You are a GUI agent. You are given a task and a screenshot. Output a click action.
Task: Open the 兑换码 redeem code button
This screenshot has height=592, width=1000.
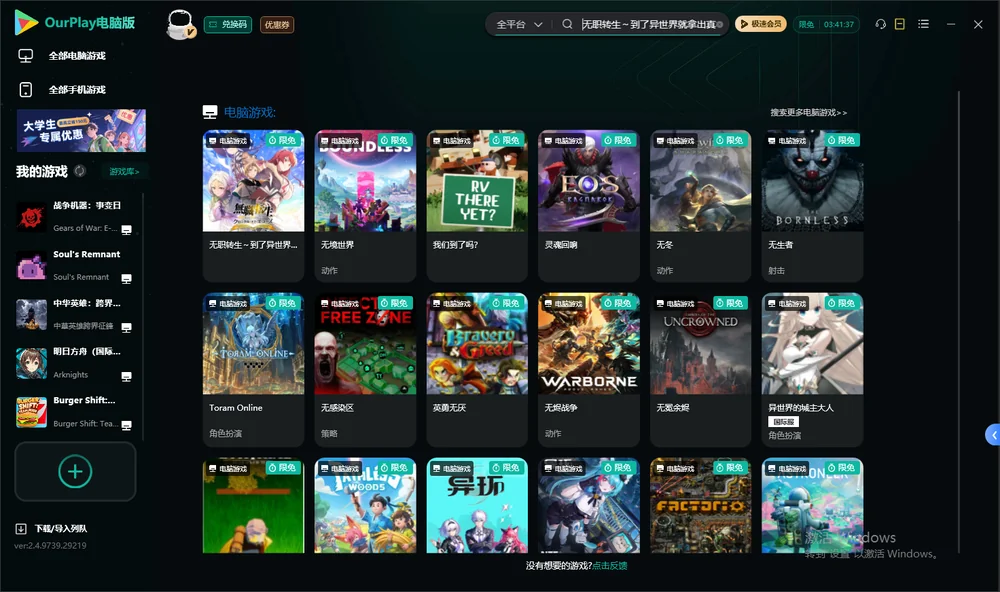click(x=228, y=25)
